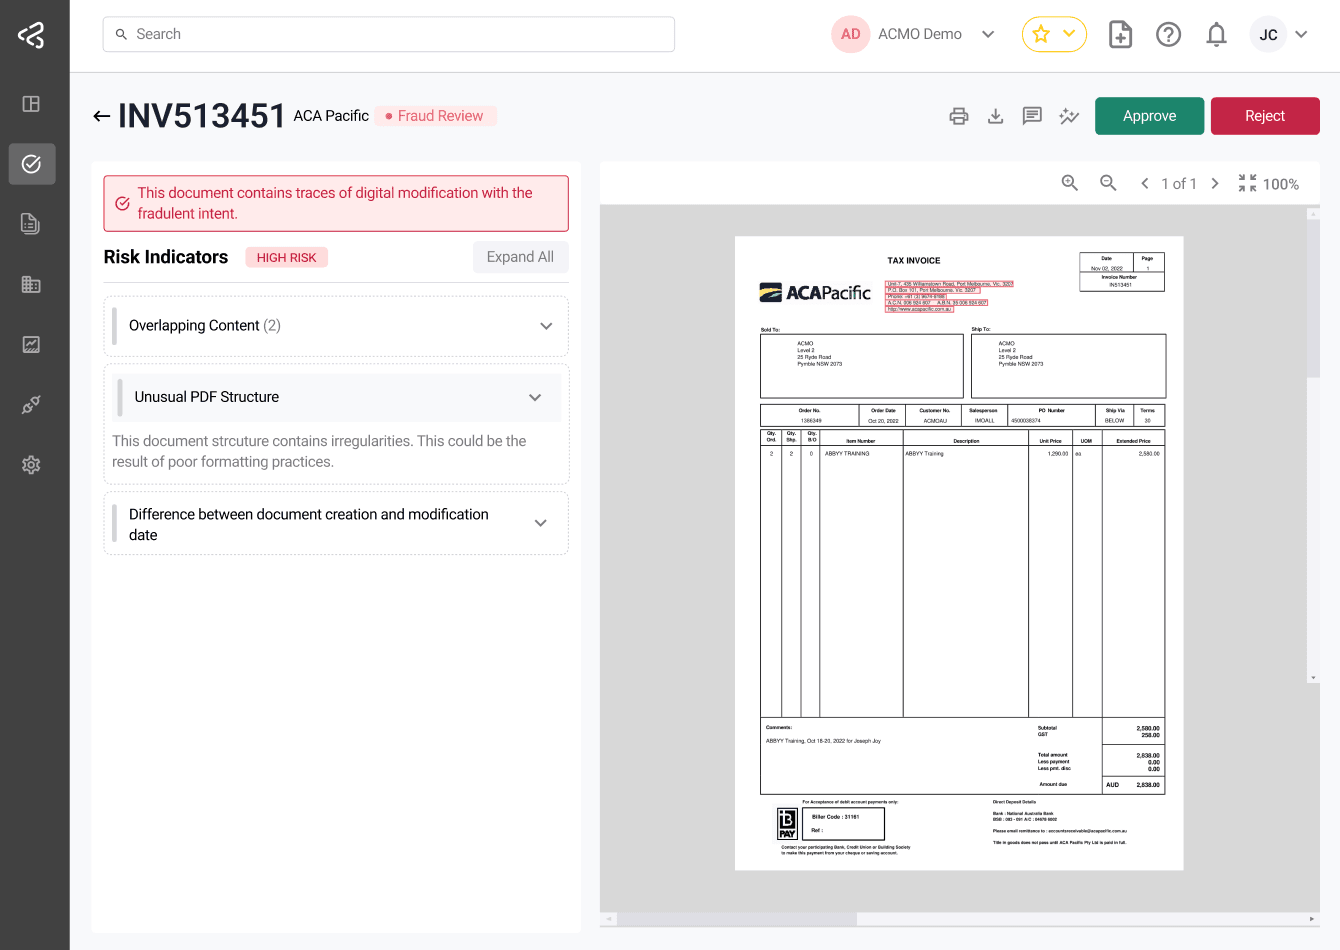This screenshot has width=1340, height=950.
Task: Click the Approve button
Action: tap(1149, 116)
